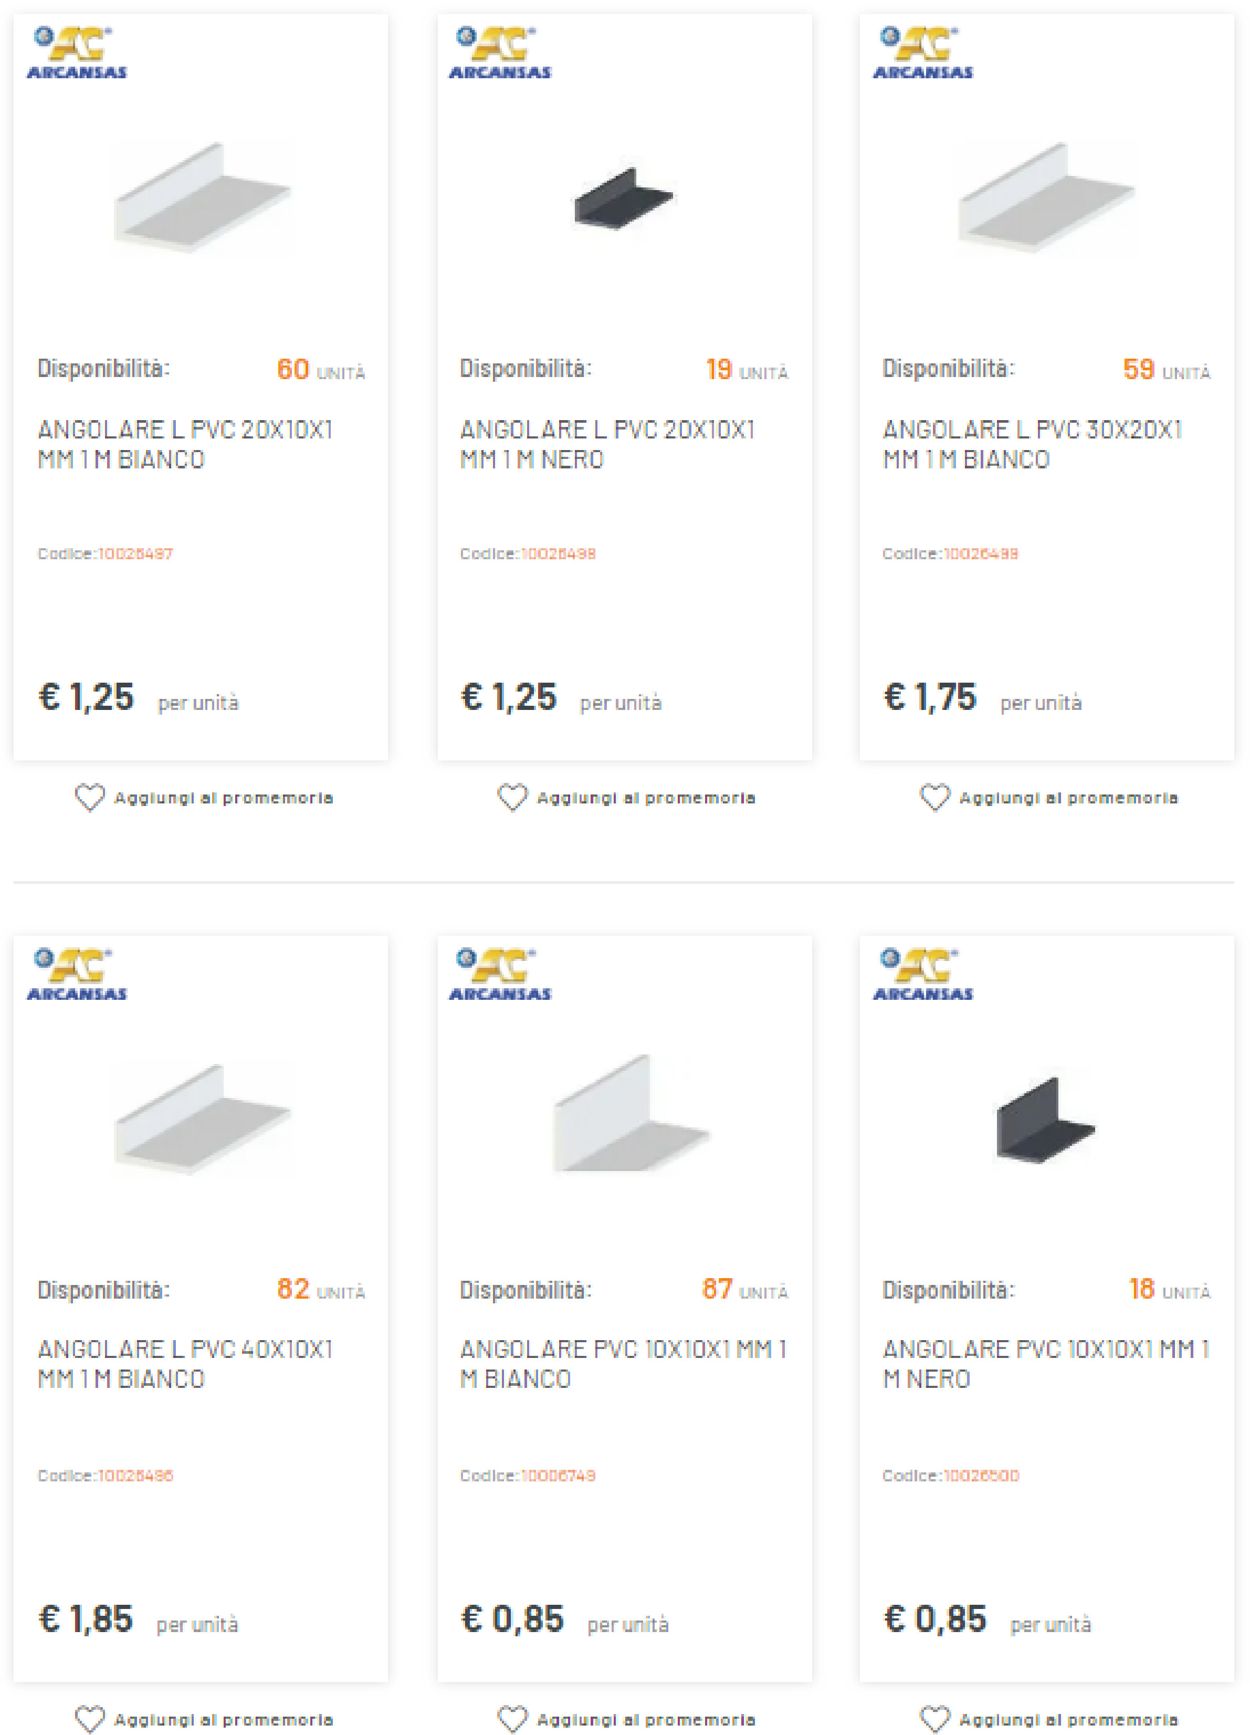Image resolution: width=1250 pixels, height=1735 pixels.
Task: Open ANGOLARE L PVC 40X10X1 MM 1 M BIANCO title
Action: tap(185, 1364)
